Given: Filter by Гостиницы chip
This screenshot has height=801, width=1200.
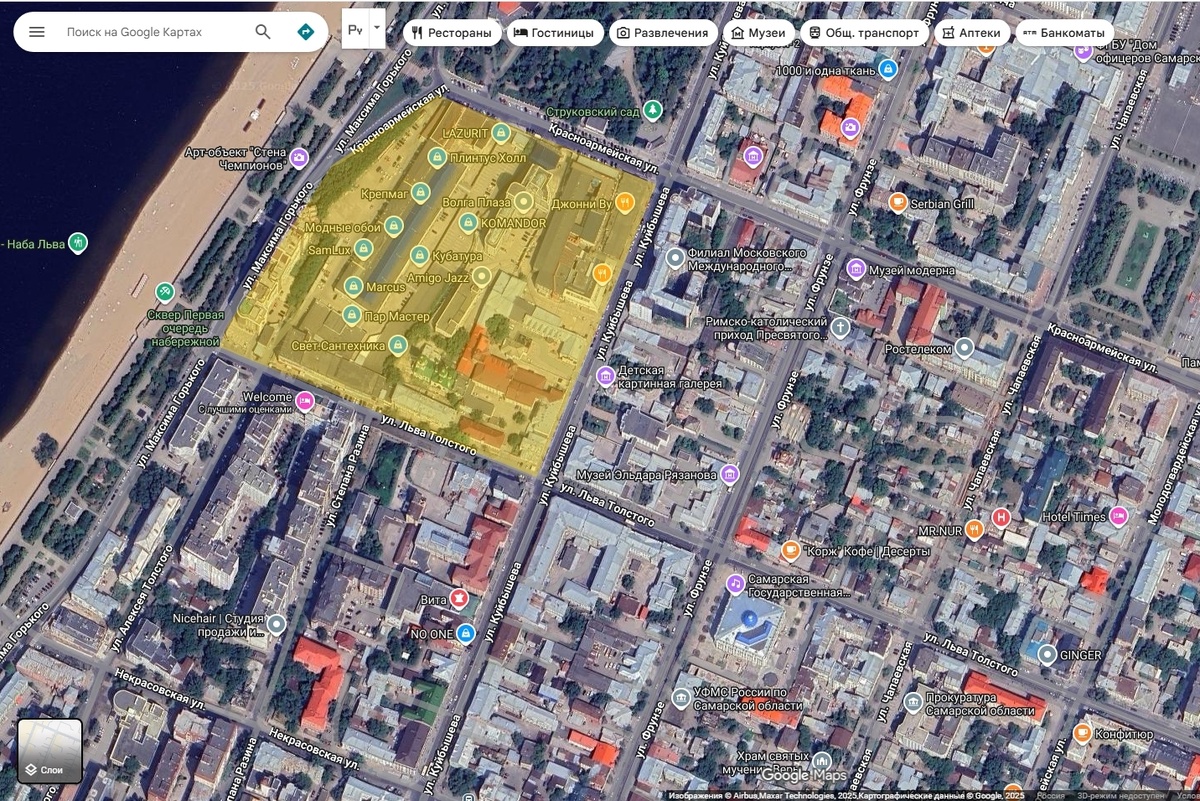Looking at the screenshot, I should 553,32.
